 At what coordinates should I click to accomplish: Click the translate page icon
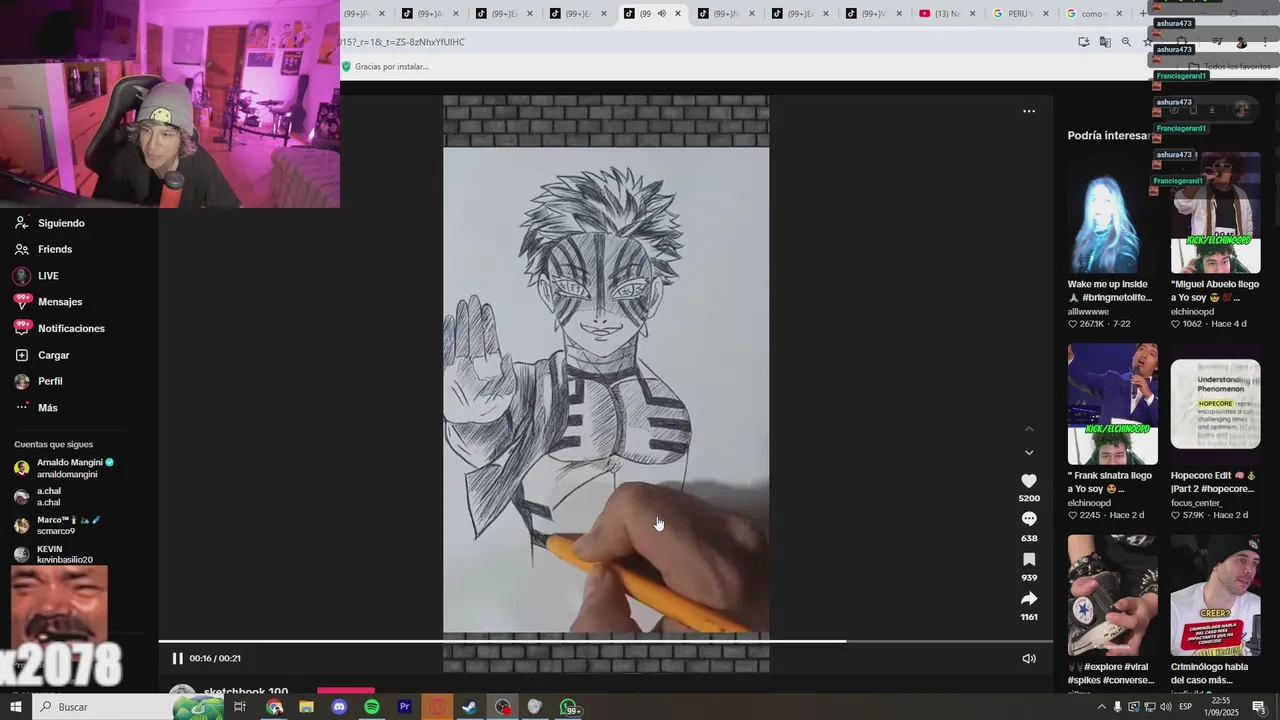click(1105, 42)
